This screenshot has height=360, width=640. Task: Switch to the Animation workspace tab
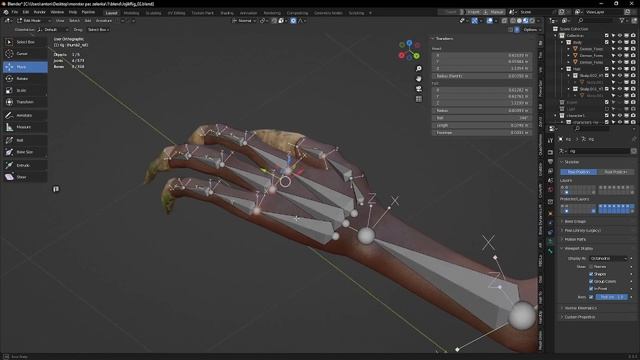[248, 13]
